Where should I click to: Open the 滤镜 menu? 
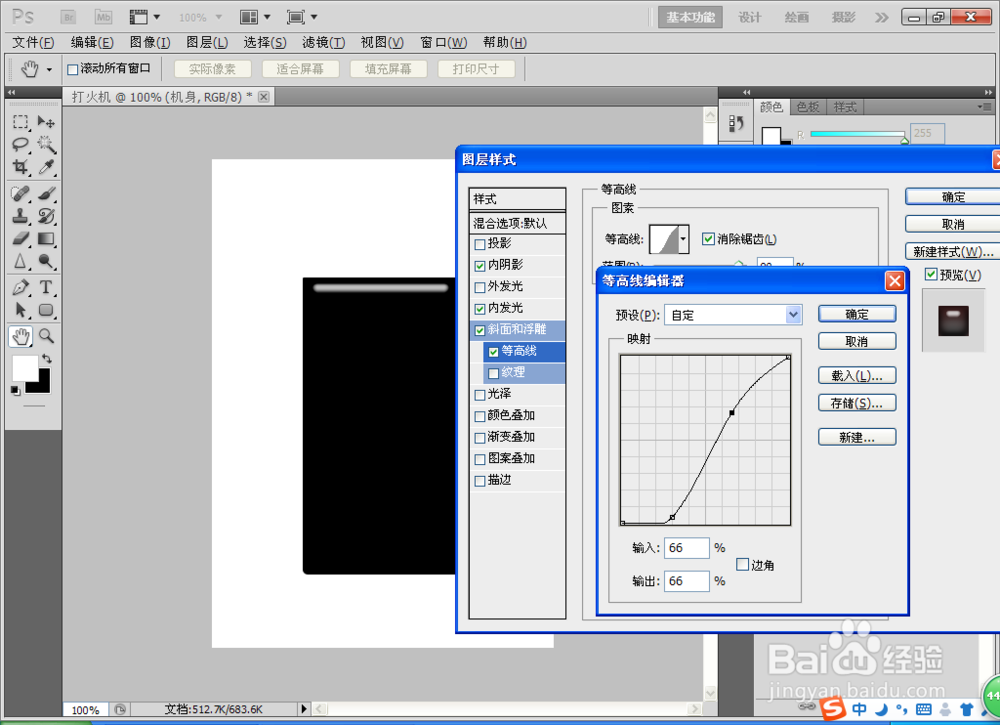point(324,42)
